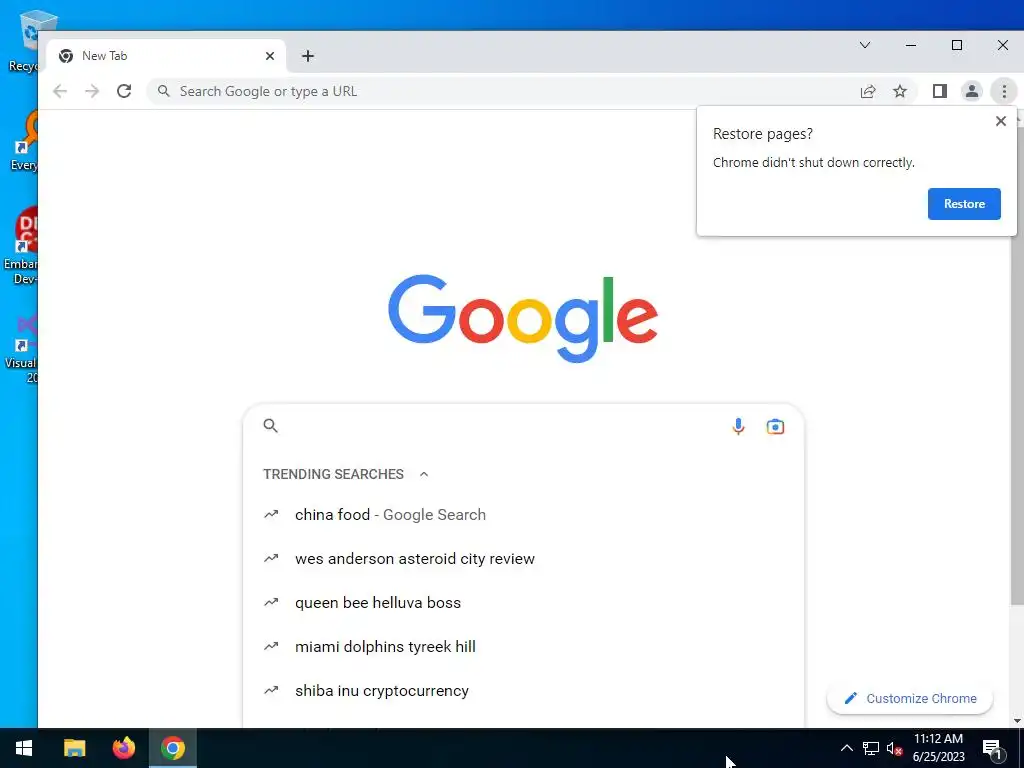Bookmark this tab with the star icon
Viewport: 1024px width, 768px height.
[x=900, y=91]
